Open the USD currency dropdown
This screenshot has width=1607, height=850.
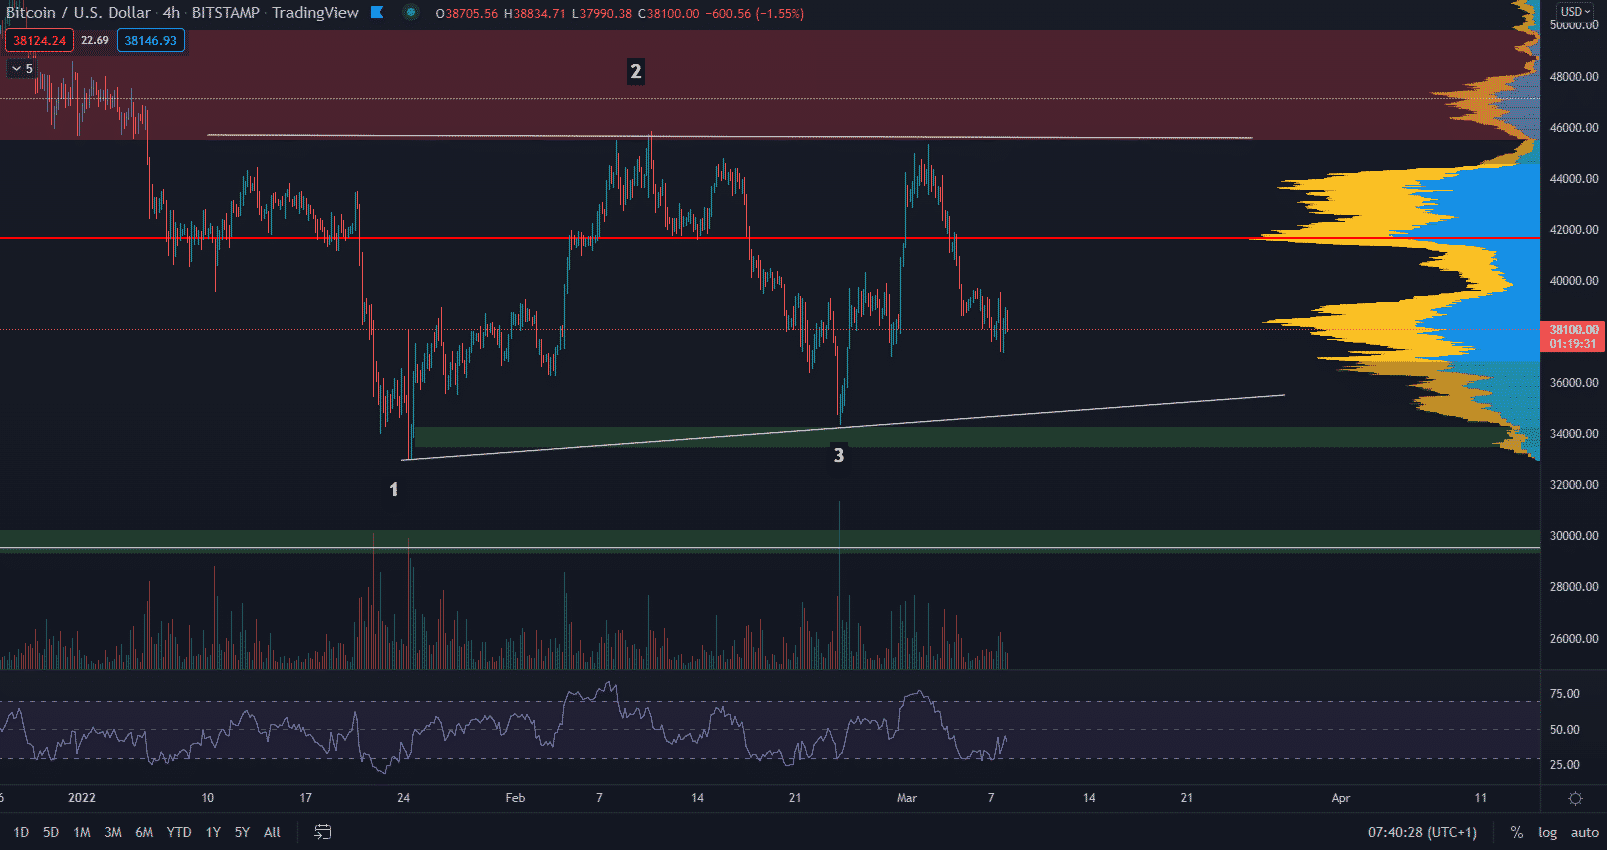(1575, 12)
